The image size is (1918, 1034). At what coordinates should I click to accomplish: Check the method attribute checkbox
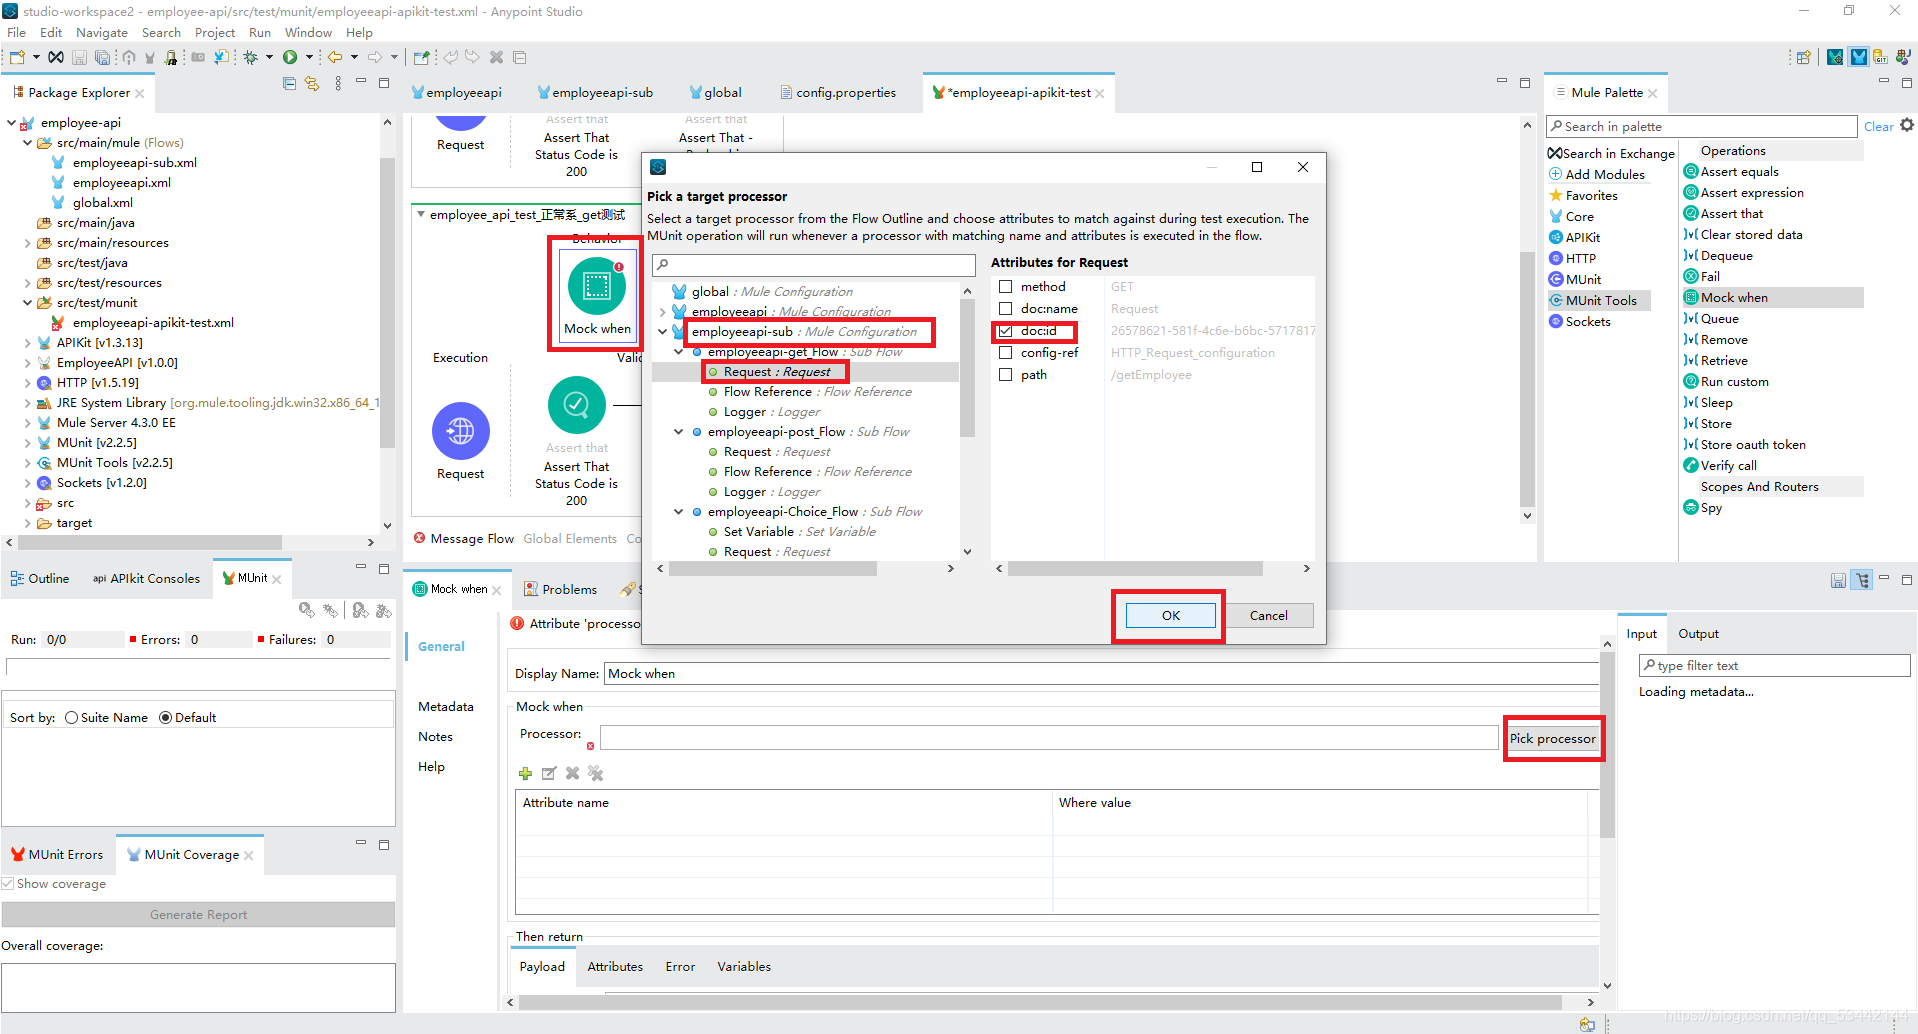click(1006, 287)
